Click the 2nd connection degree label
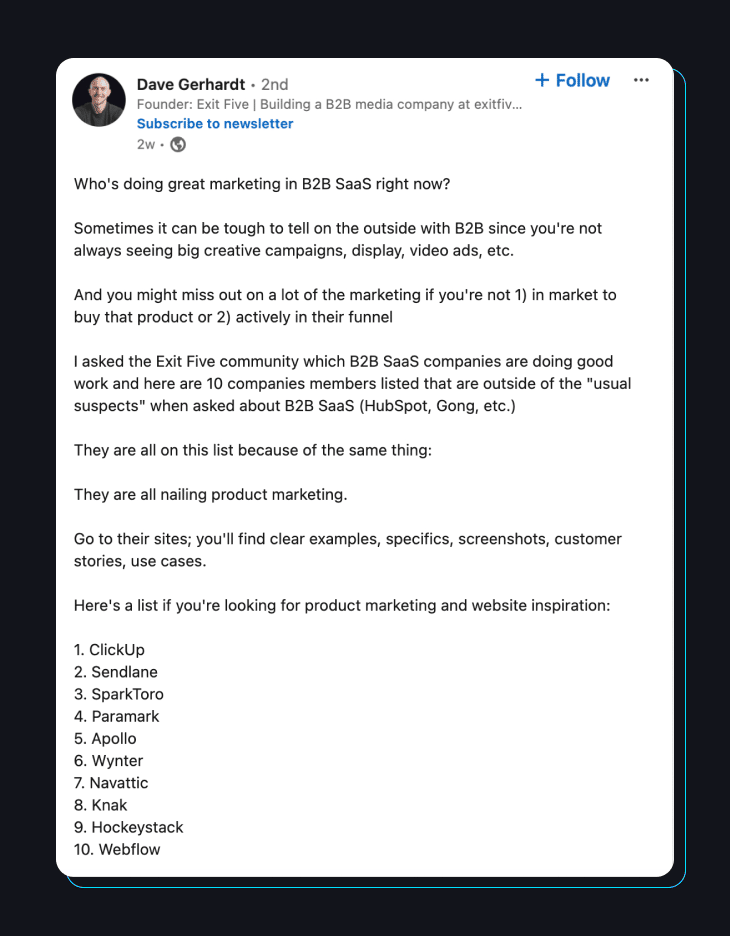This screenshot has height=936, width=730. 275,84
